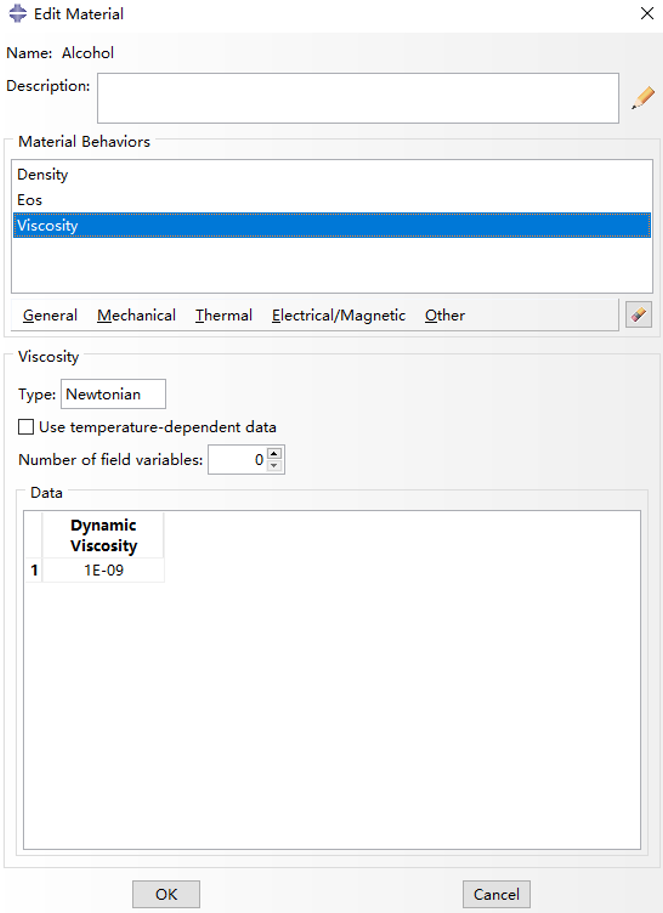
Task: Open the General menu
Action: point(50,315)
